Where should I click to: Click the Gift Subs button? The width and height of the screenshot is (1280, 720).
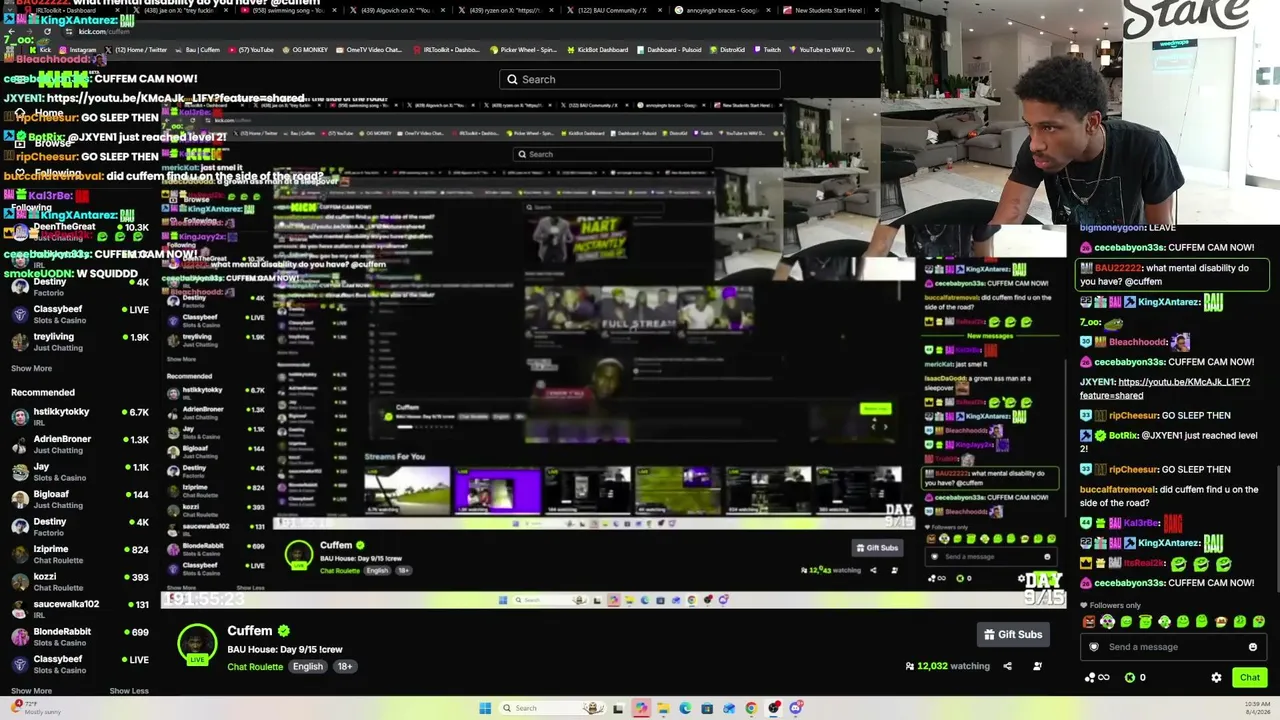click(x=1014, y=634)
